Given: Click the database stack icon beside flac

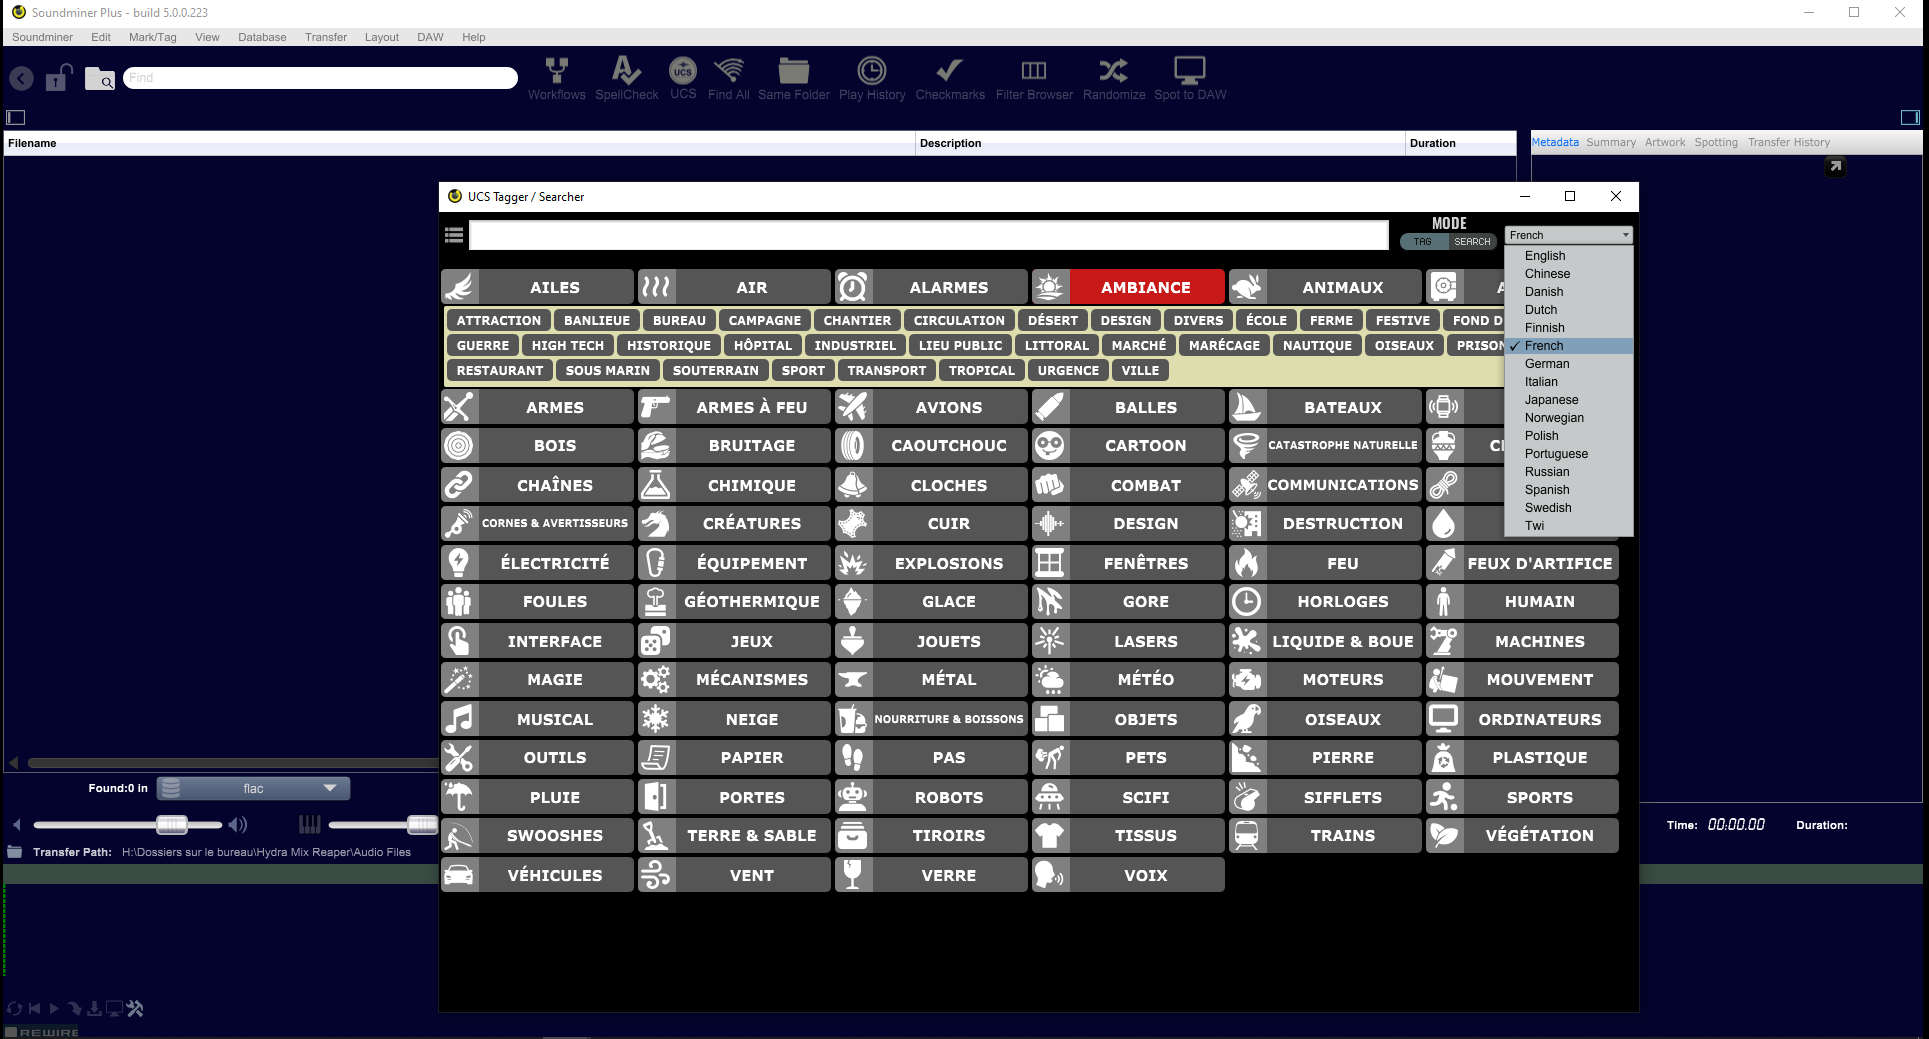Looking at the screenshot, I should [x=171, y=788].
